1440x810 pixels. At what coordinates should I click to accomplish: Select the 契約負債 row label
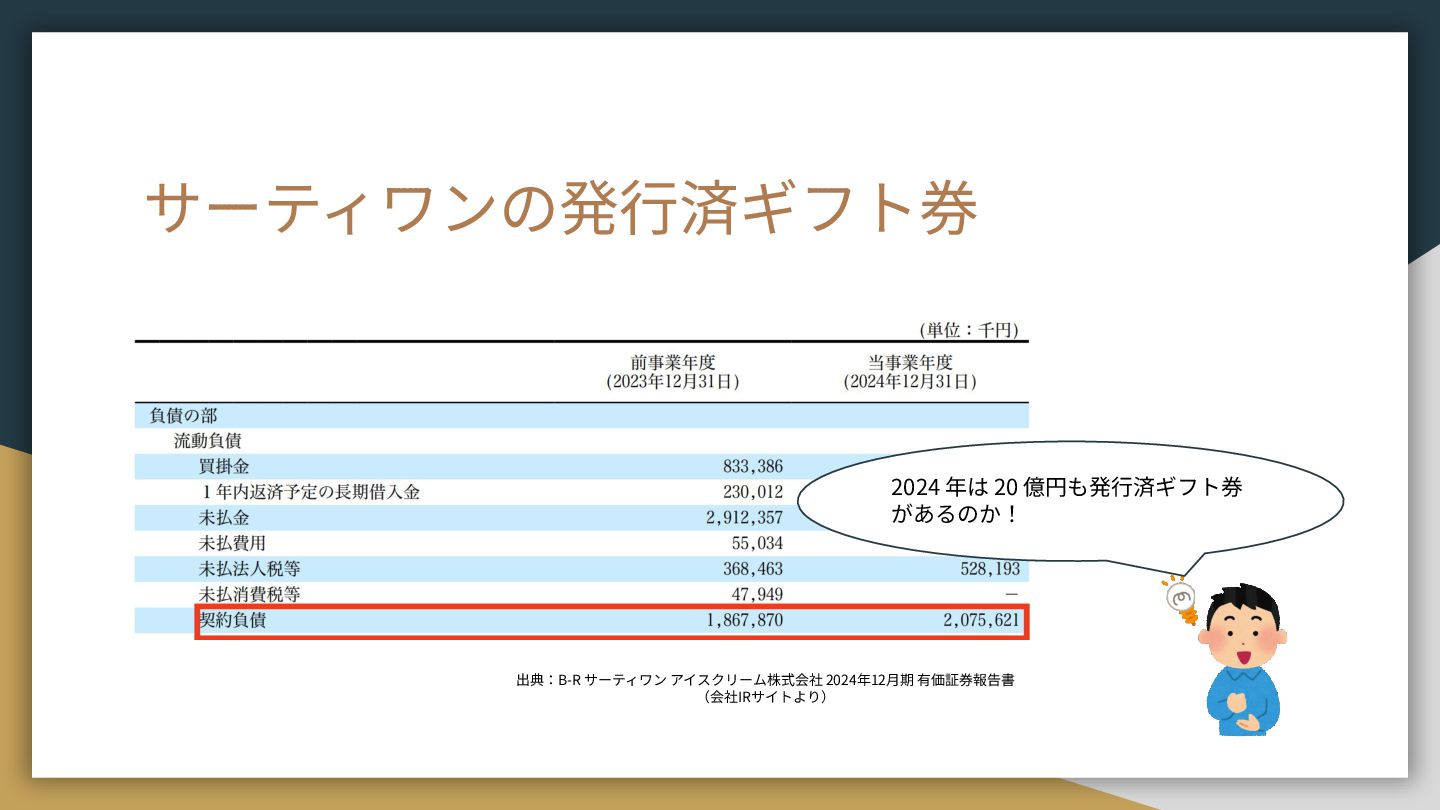point(233,621)
